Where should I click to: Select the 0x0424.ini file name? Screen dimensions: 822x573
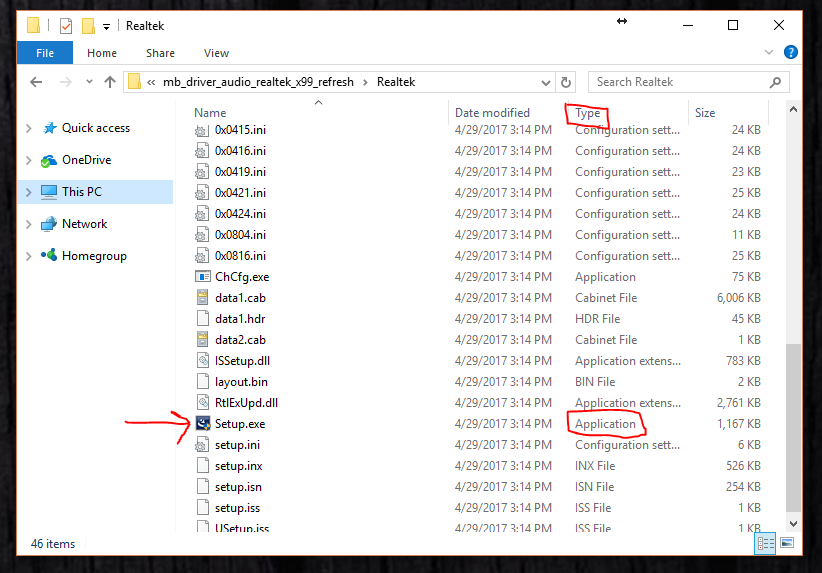pos(240,214)
